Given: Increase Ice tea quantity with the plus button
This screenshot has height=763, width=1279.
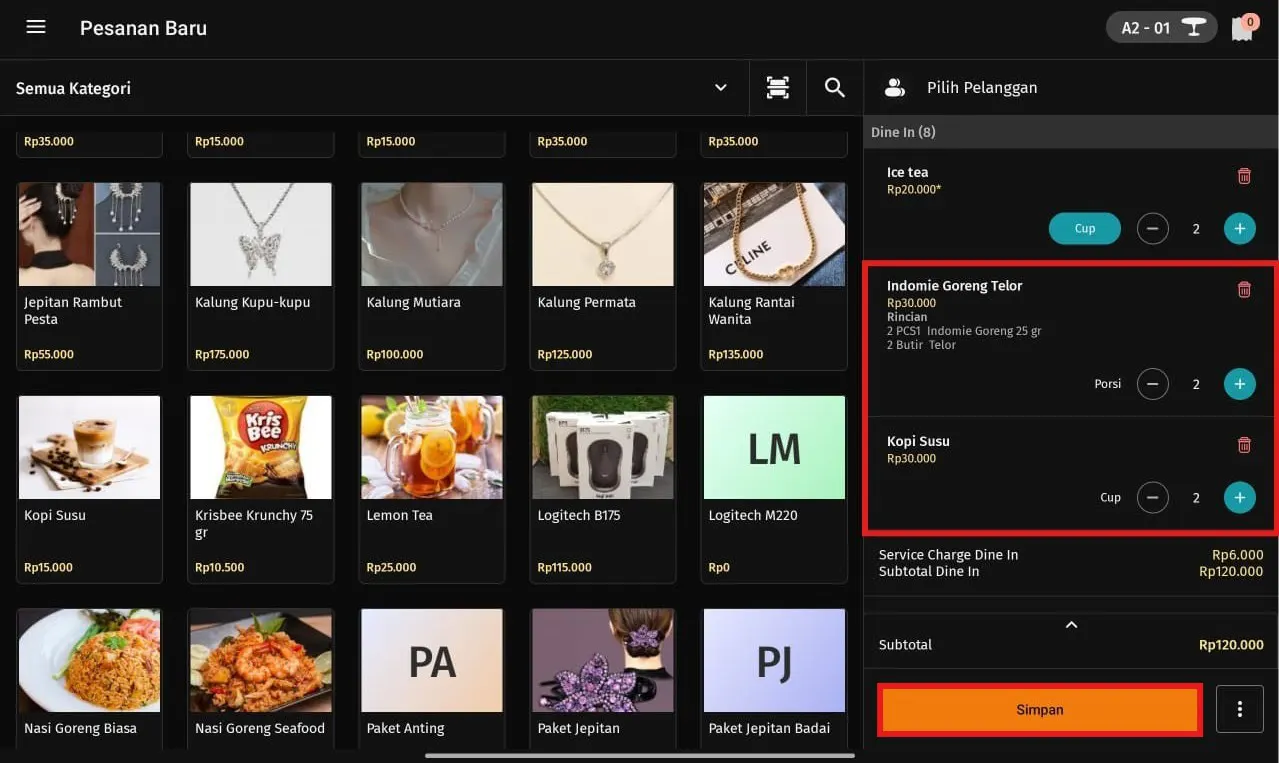Looking at the screenshot, I should (x=1239, y=228).
